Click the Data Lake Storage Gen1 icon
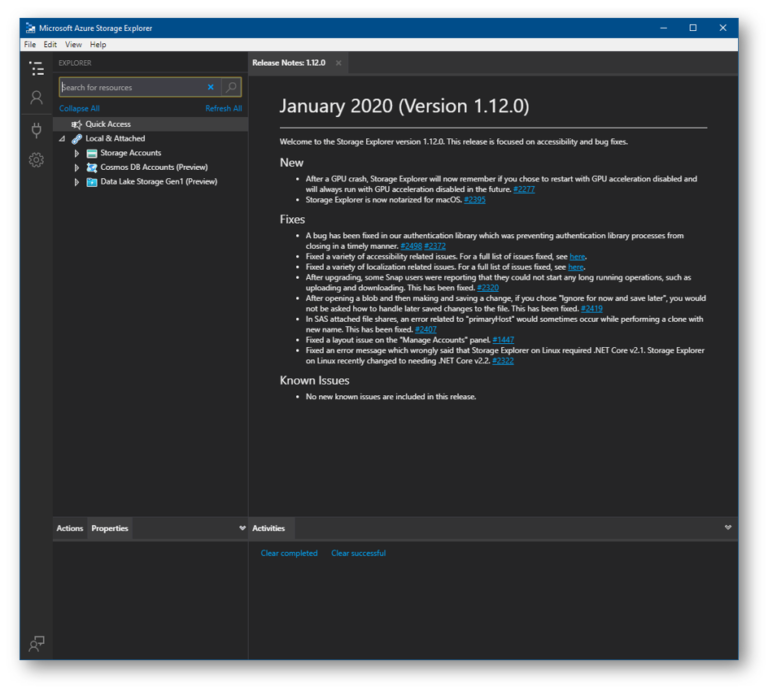 click(92, 182)
